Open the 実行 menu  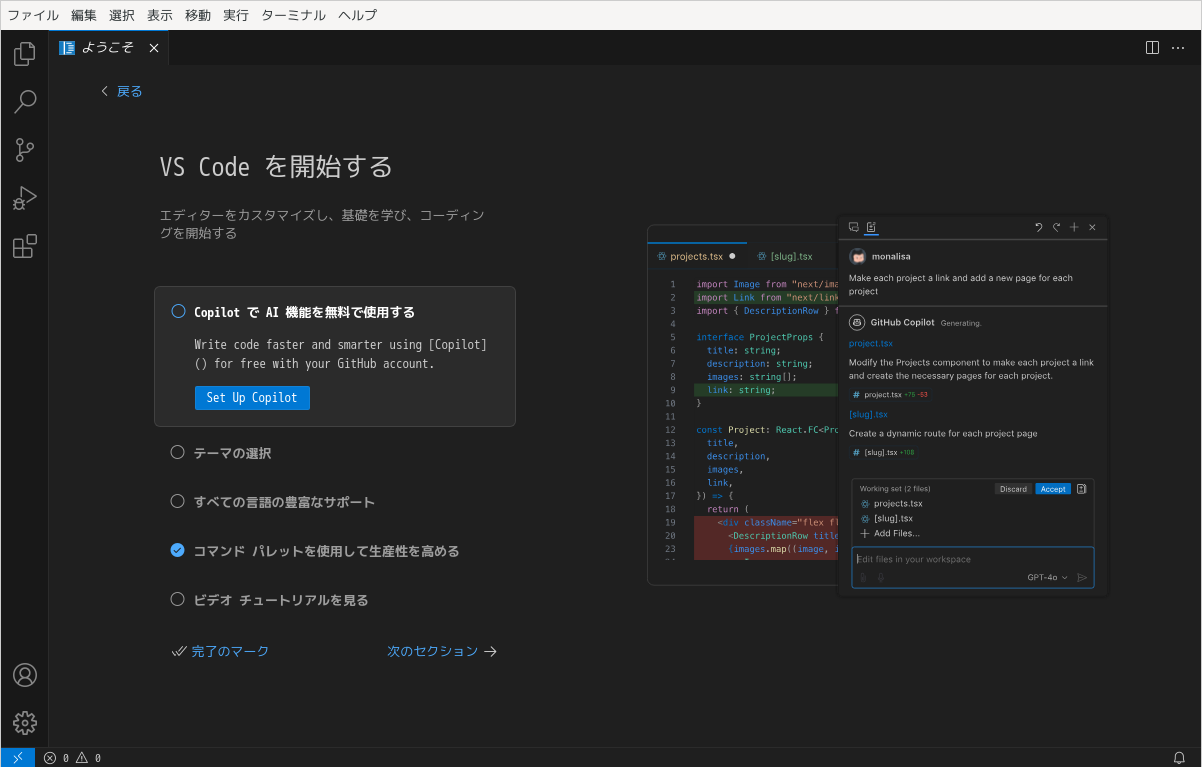point(236,15)
